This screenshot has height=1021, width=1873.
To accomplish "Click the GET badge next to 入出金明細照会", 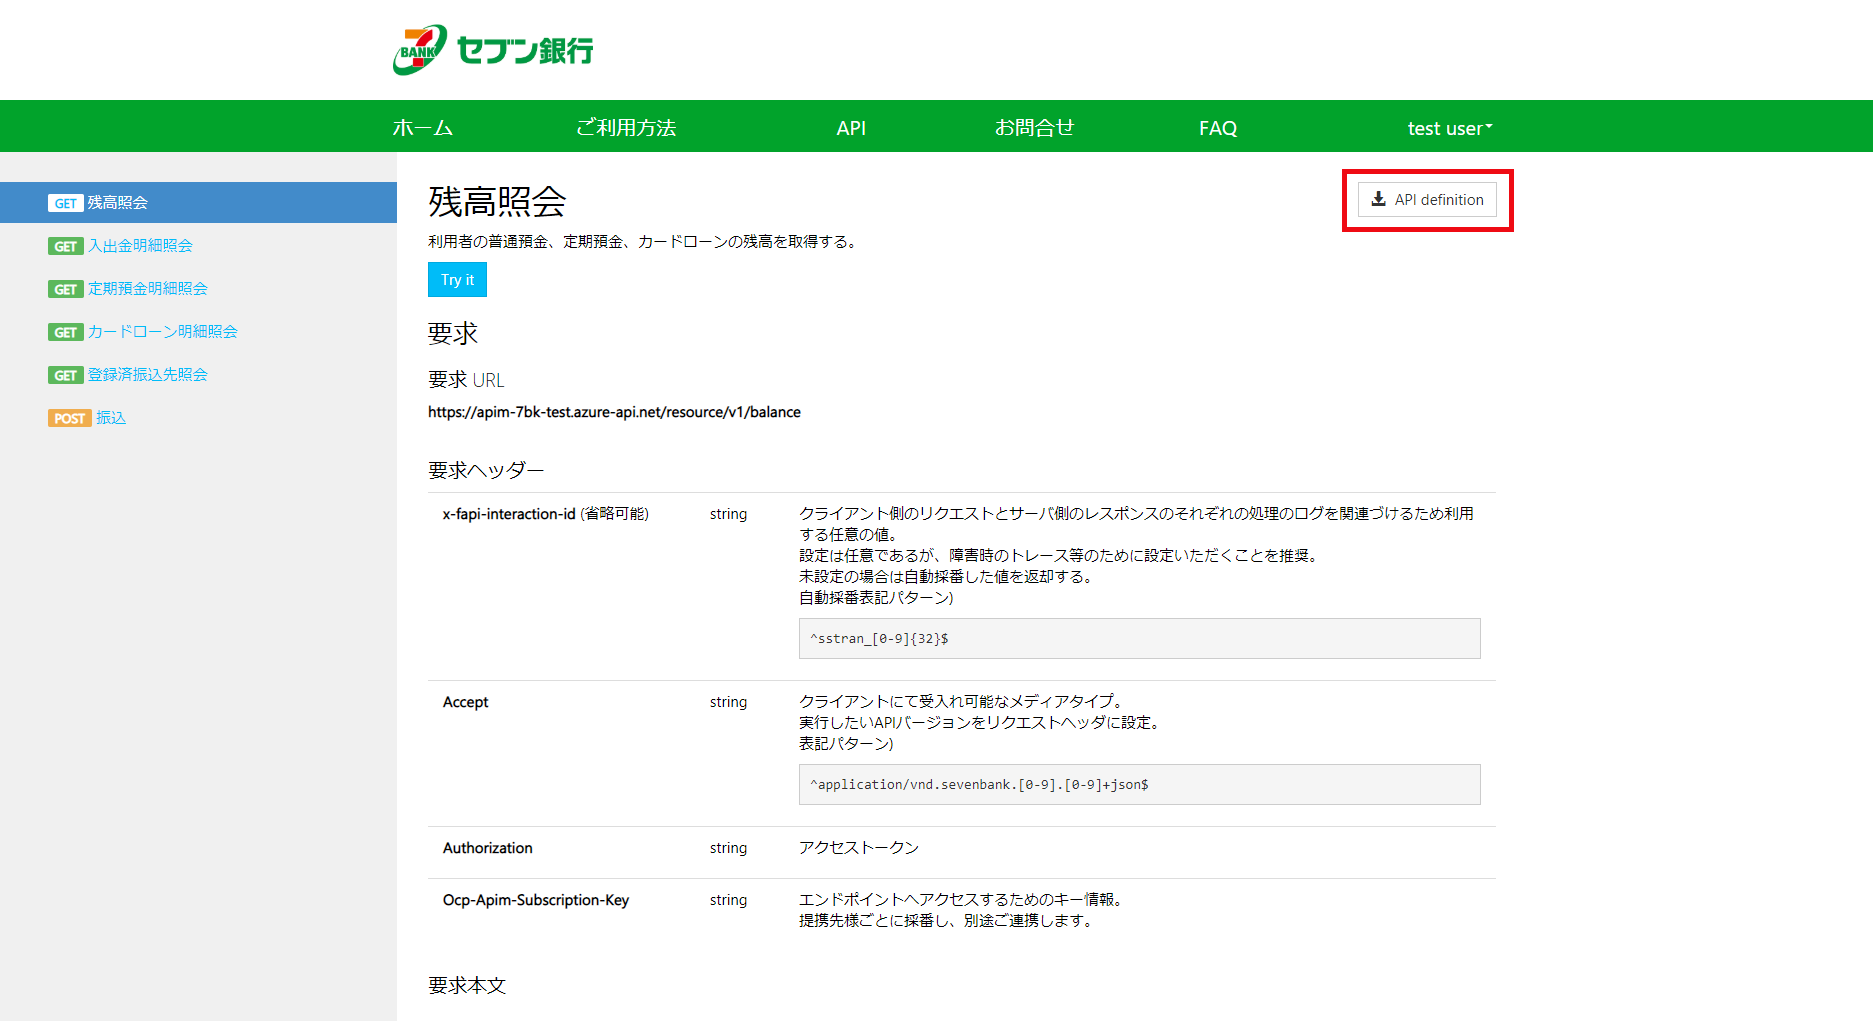I will coord(65,246).
